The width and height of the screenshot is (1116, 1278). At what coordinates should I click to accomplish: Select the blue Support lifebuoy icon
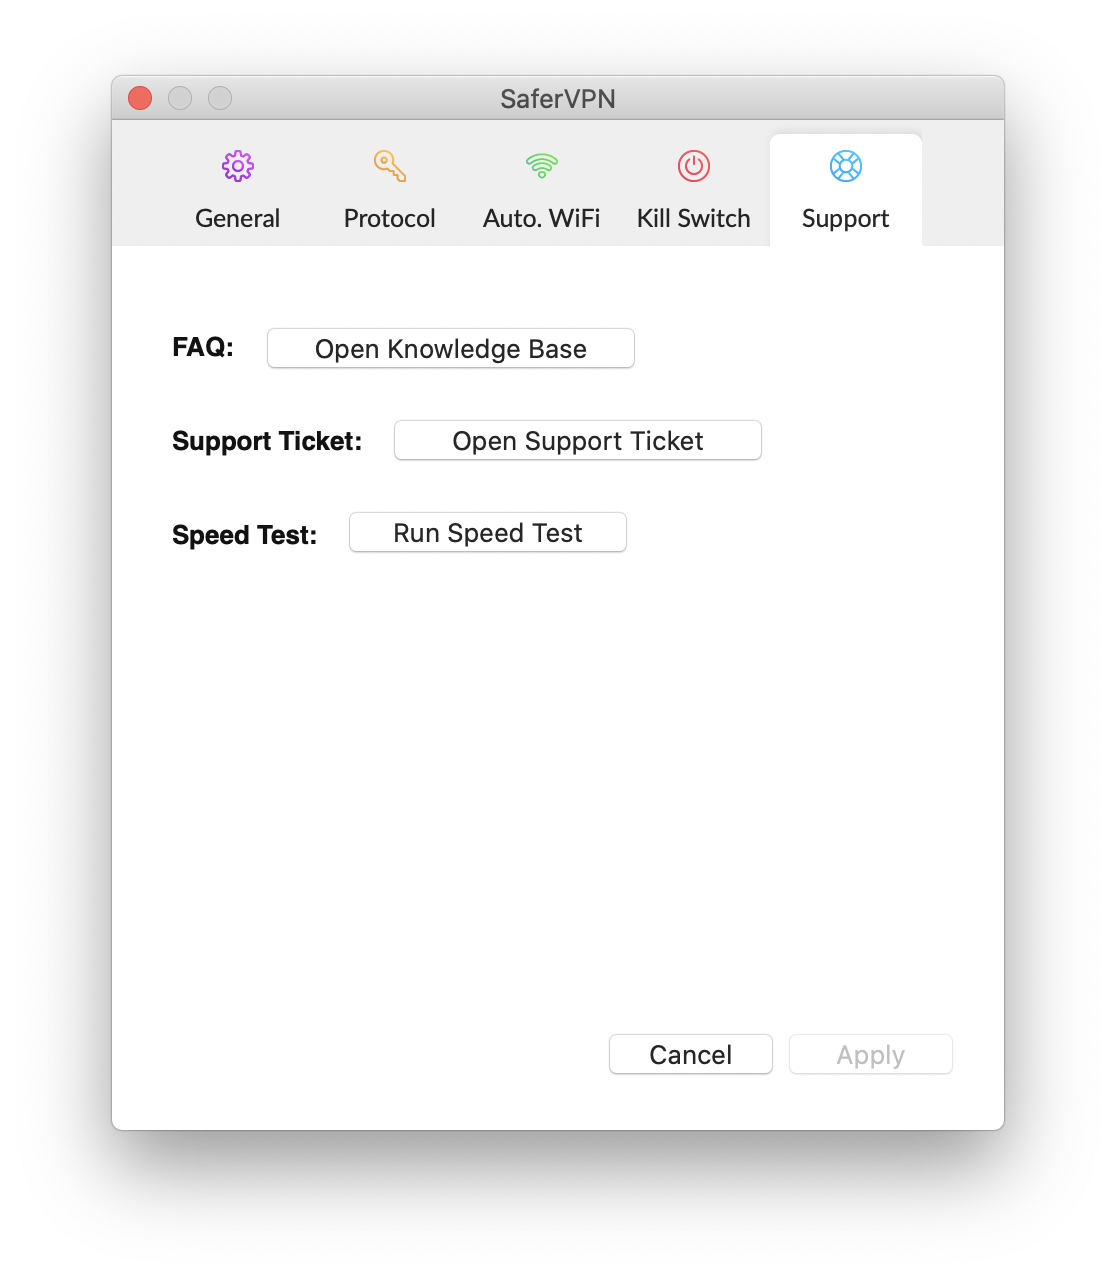pyautogui.click(x=846, y=166)
